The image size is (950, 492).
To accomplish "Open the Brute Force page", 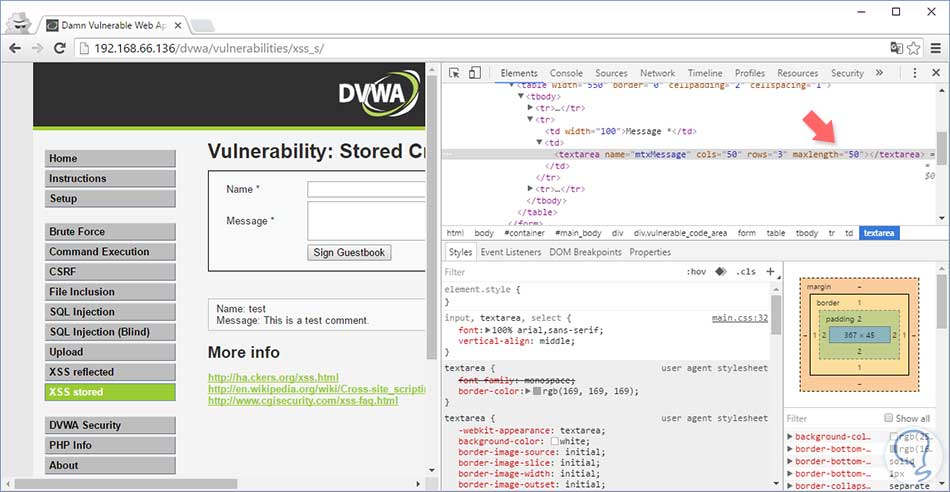I will click(110, 231).
